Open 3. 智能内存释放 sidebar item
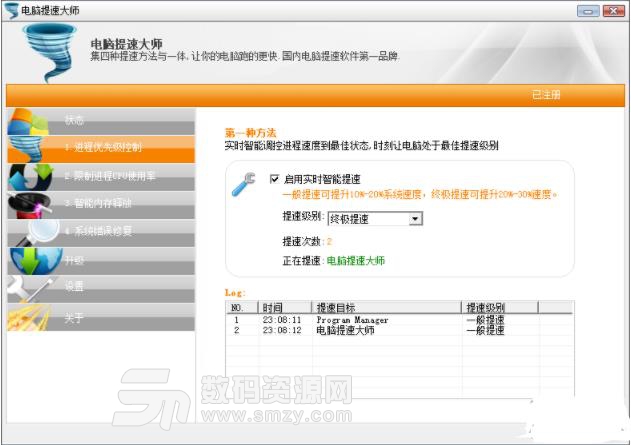 click(x=101, y=204)
